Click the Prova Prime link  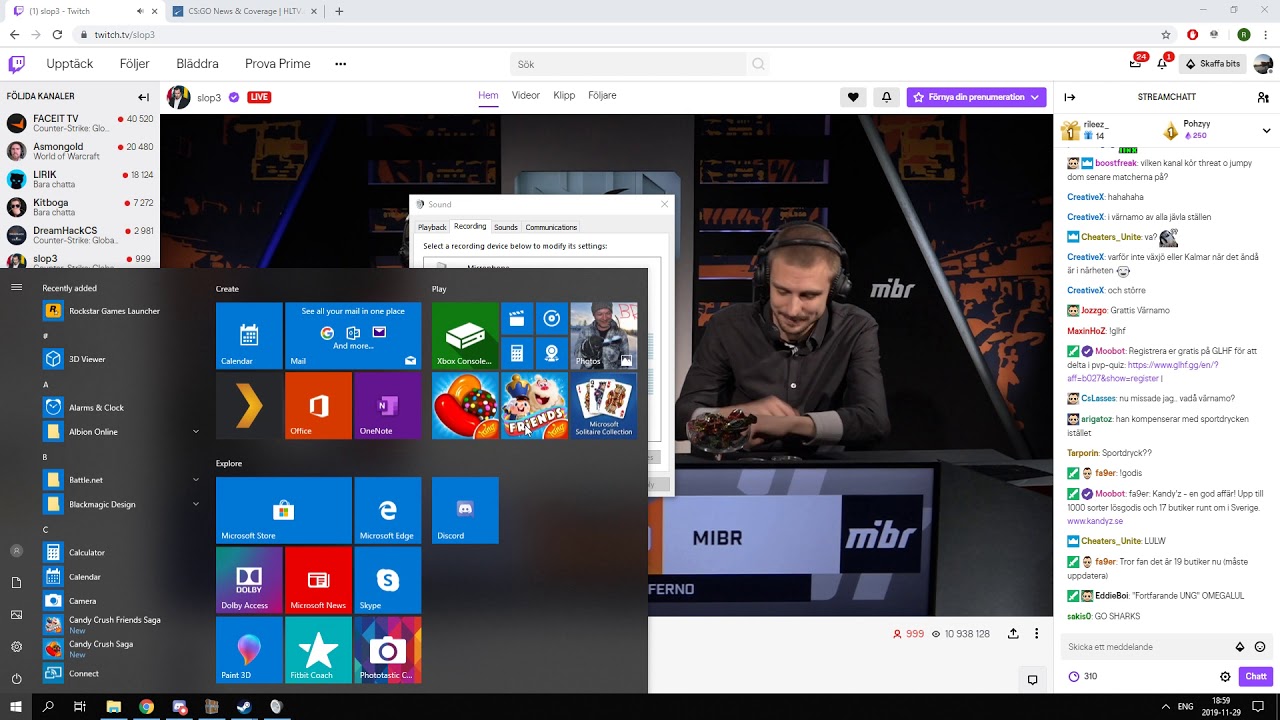[x=278, y=64]
